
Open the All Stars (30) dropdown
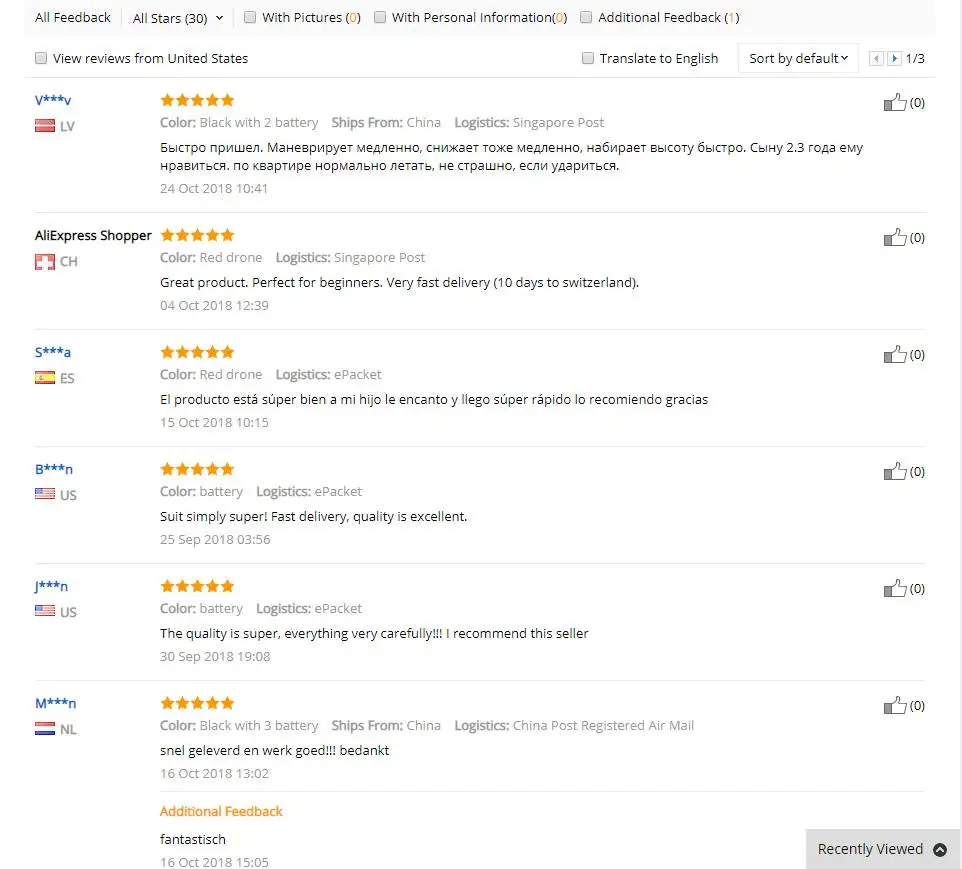tap(178, 18)
